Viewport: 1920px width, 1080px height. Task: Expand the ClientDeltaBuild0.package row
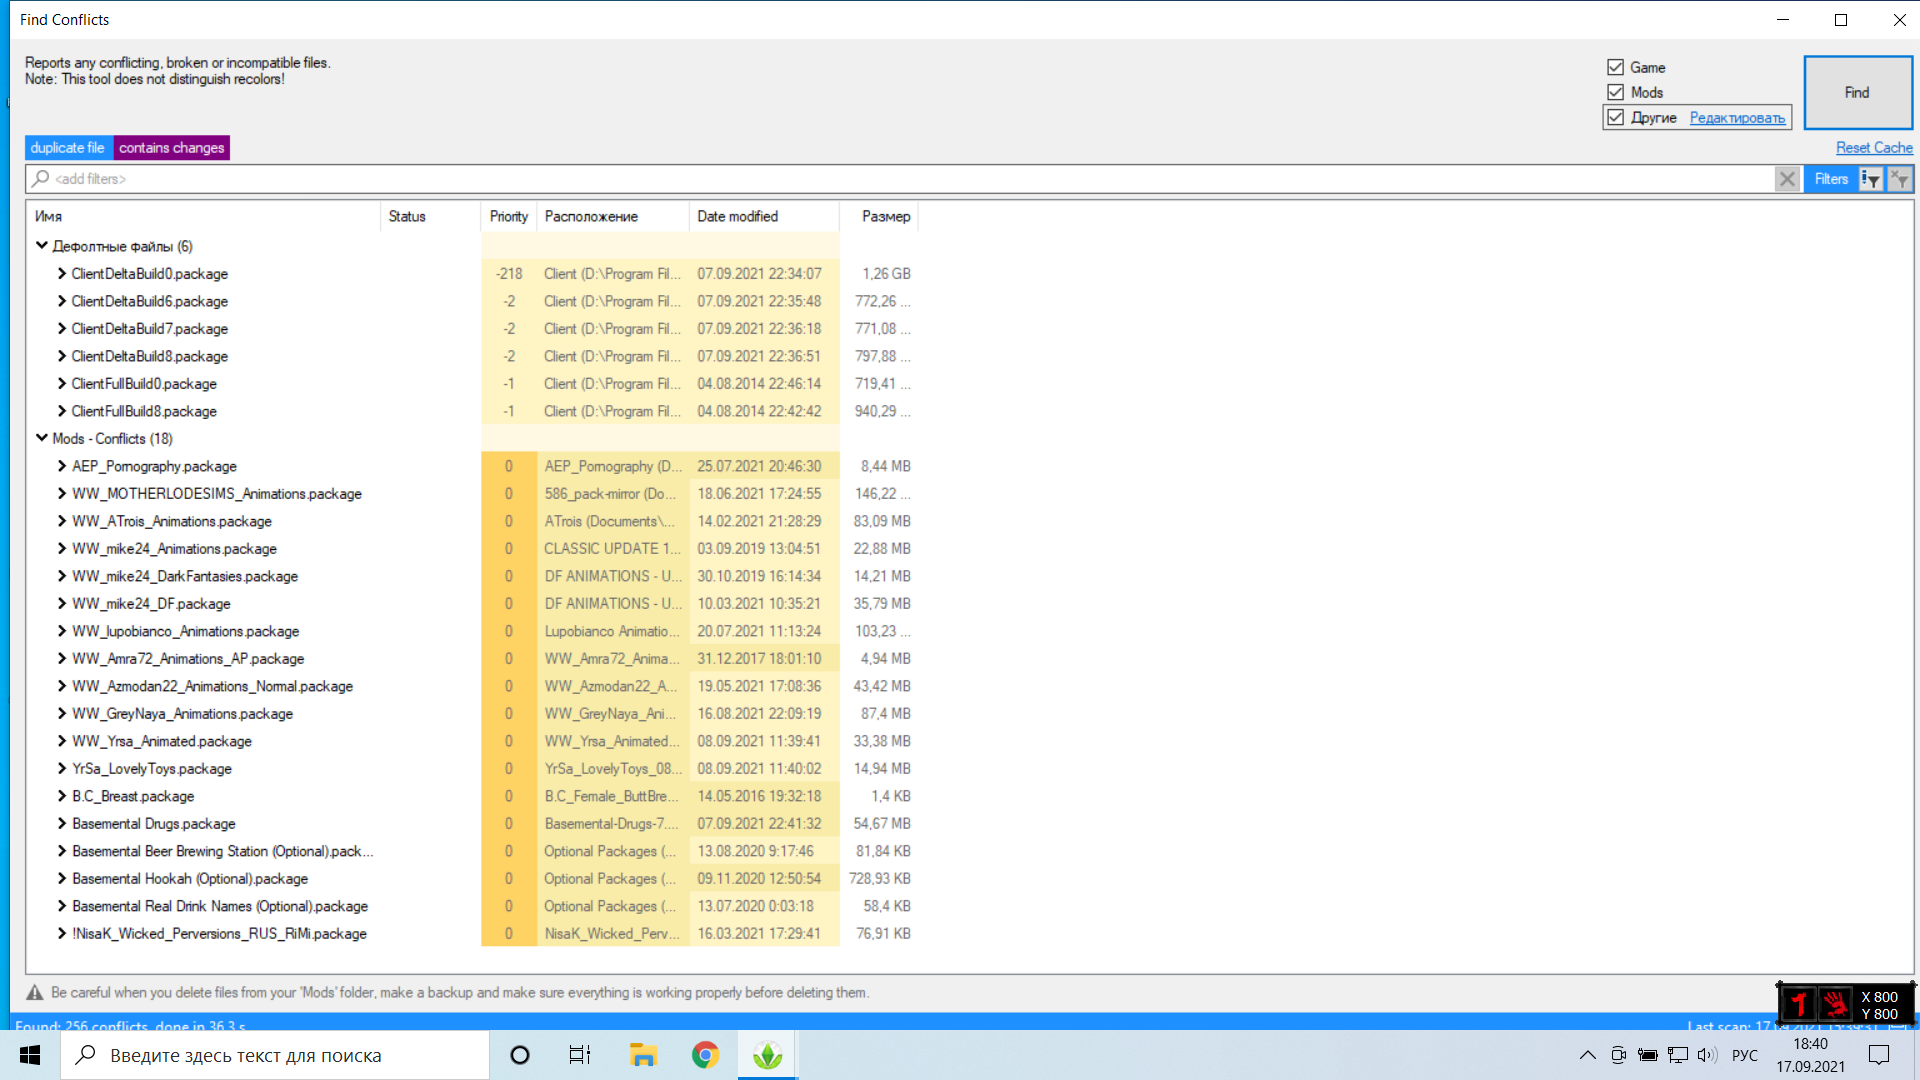[x=62, y=273]
